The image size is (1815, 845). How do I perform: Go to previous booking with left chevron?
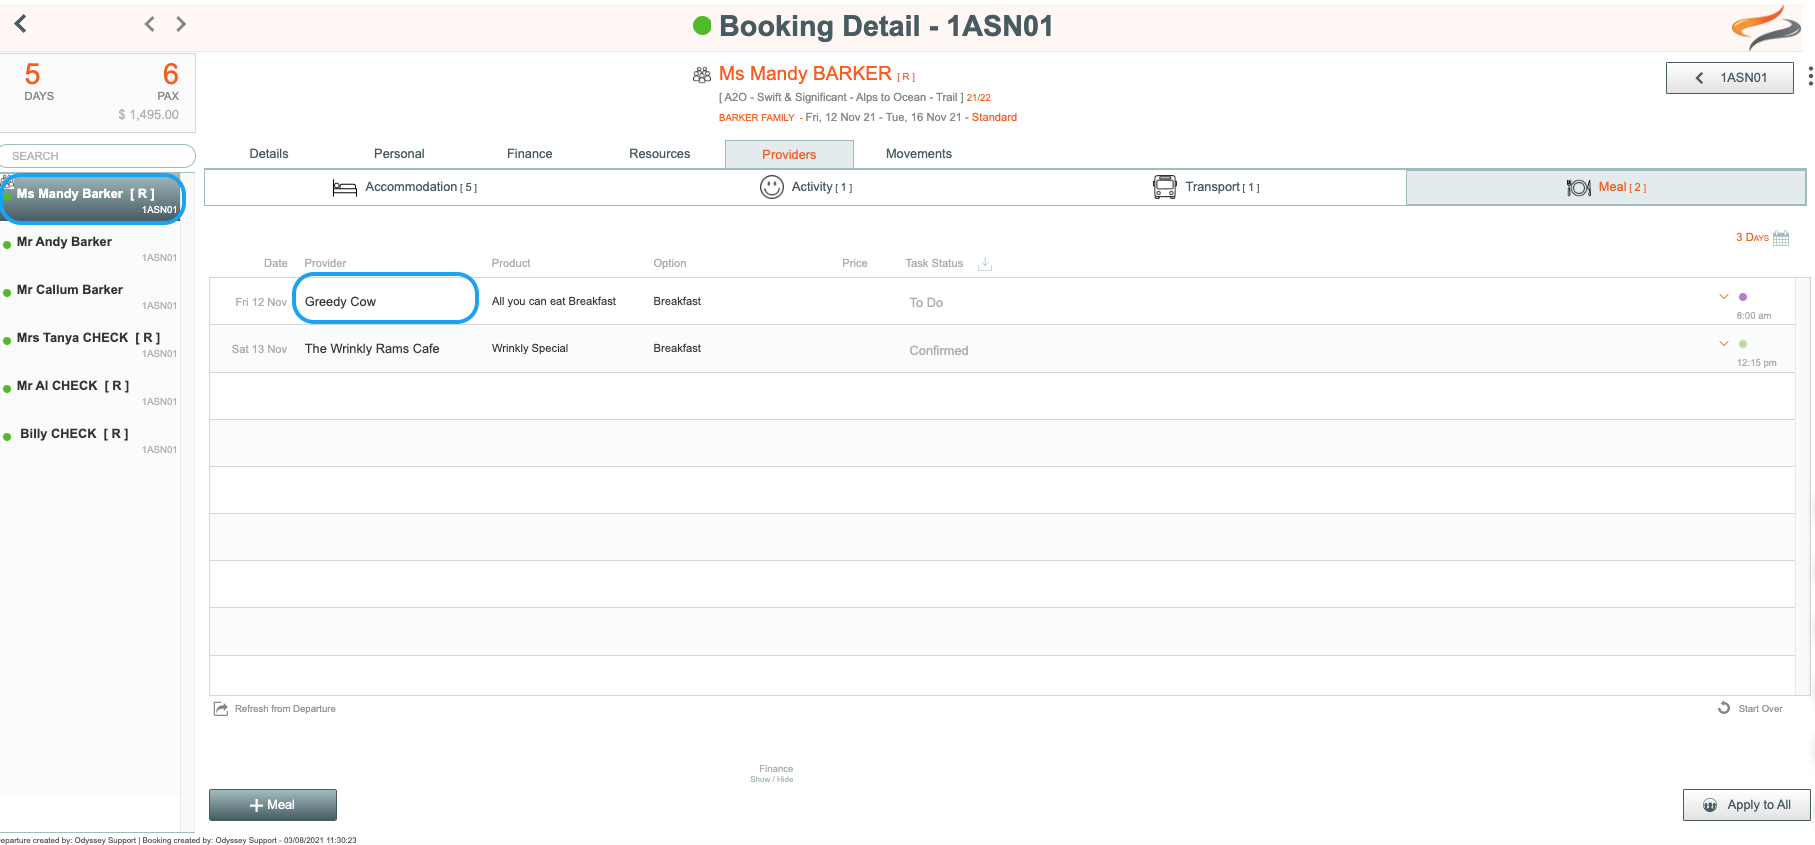[x=149, y=24]
